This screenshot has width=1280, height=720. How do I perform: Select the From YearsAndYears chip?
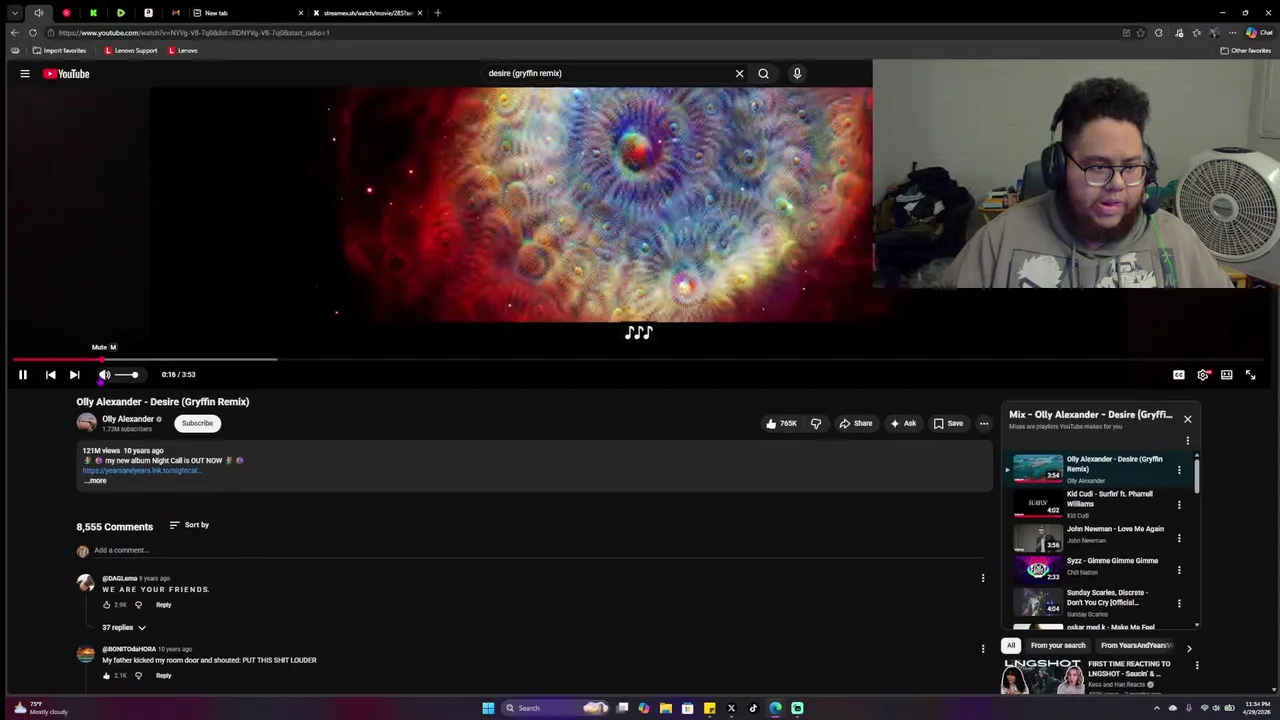coord(1135,646)
